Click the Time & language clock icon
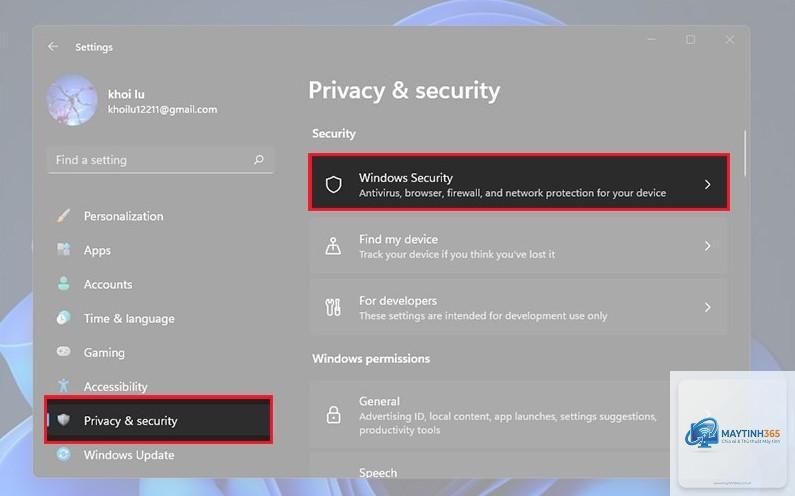This screenshot has width=795, height=496. [63, 318]
